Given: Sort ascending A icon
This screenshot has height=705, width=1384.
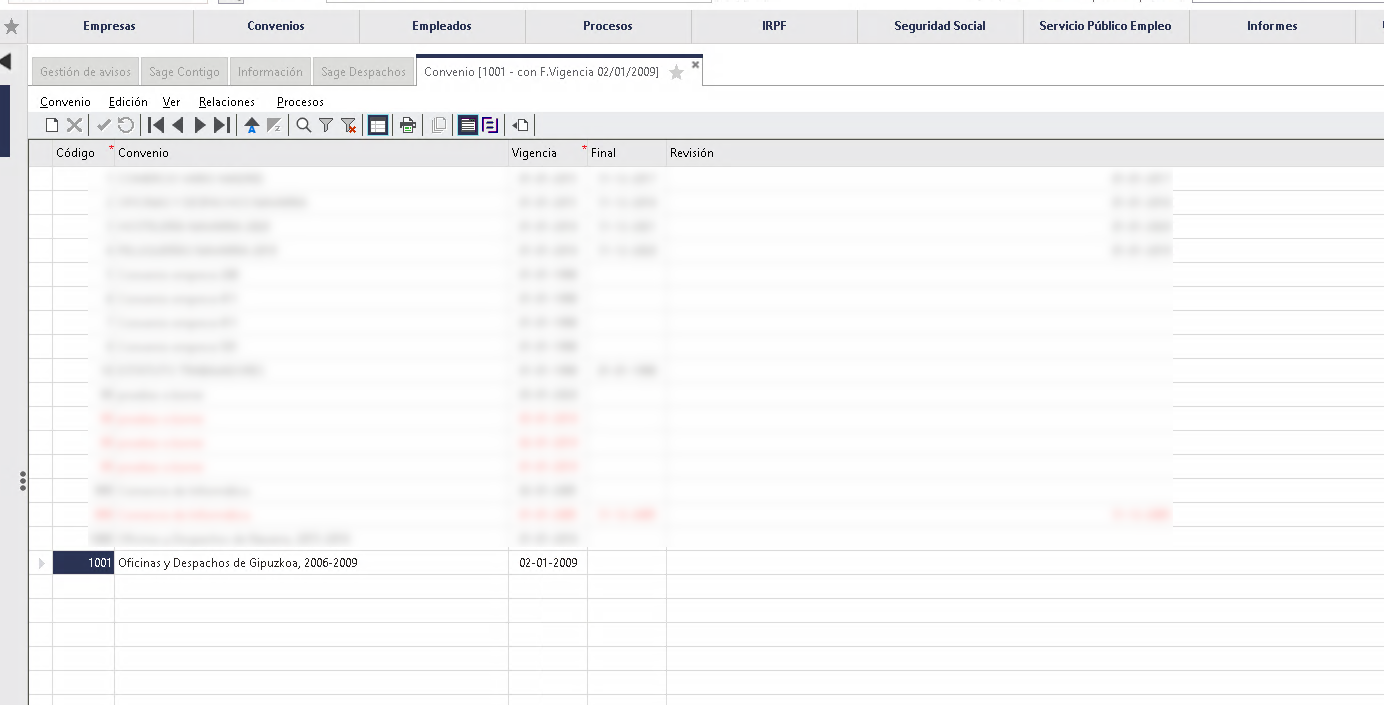Looking at the screenshot, I should (252, 125).
